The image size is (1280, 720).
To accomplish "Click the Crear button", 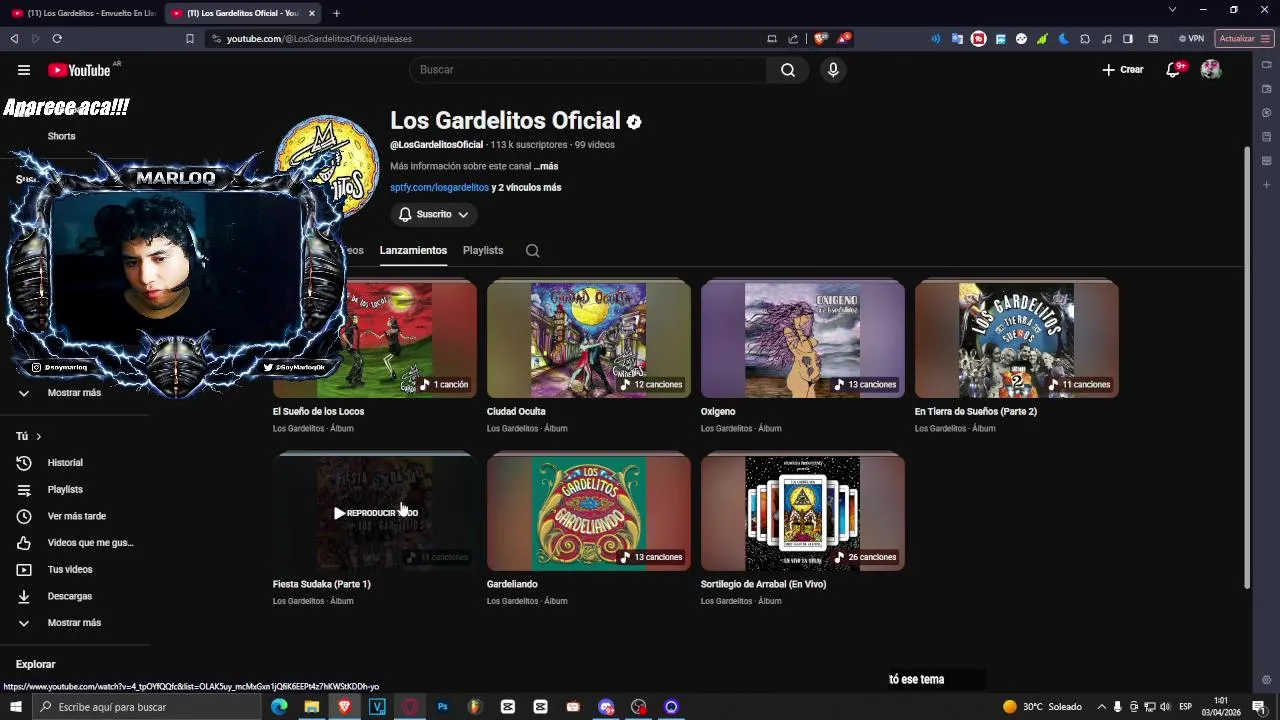I will coord(1123,70).
